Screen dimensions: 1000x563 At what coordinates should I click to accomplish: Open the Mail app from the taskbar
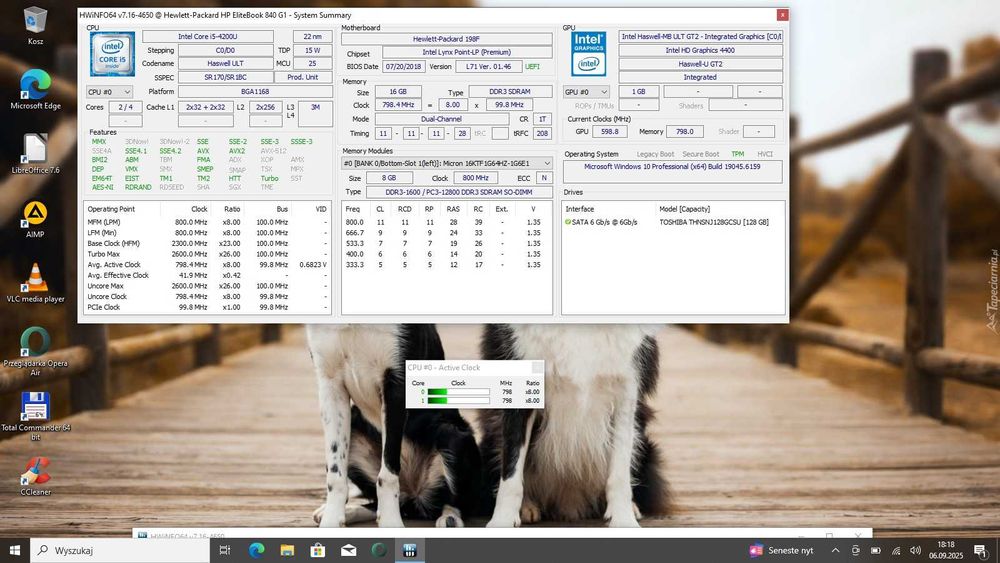point(348,550)
